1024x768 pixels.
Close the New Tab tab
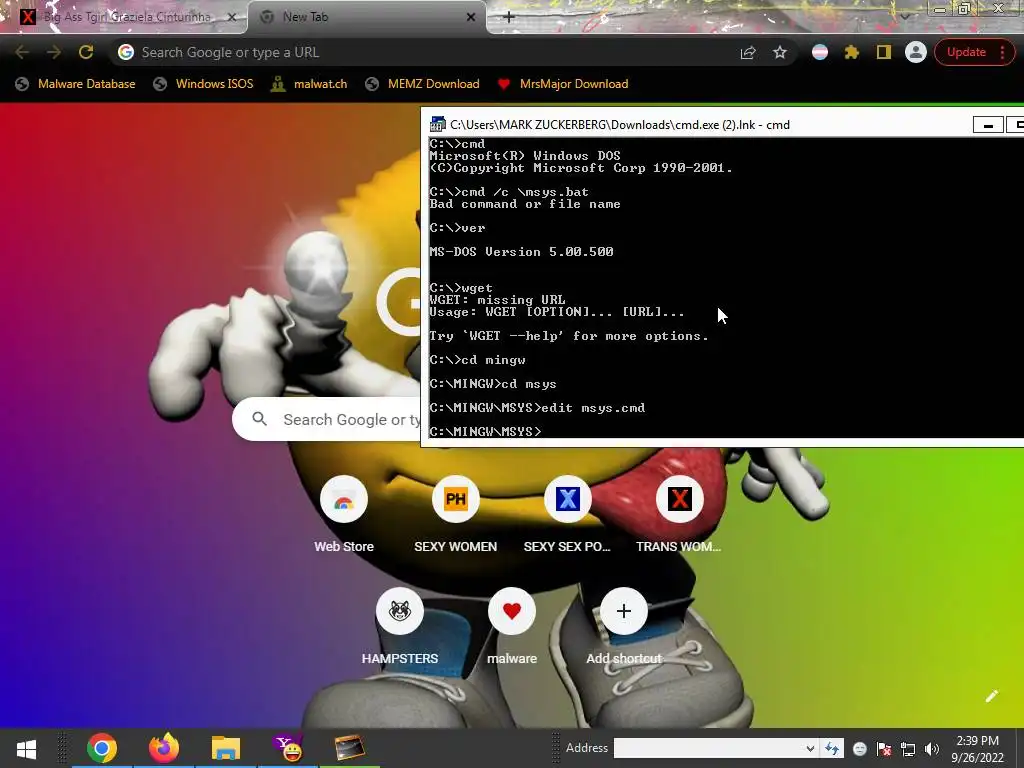pyautogui.click(x=471, y=17)
